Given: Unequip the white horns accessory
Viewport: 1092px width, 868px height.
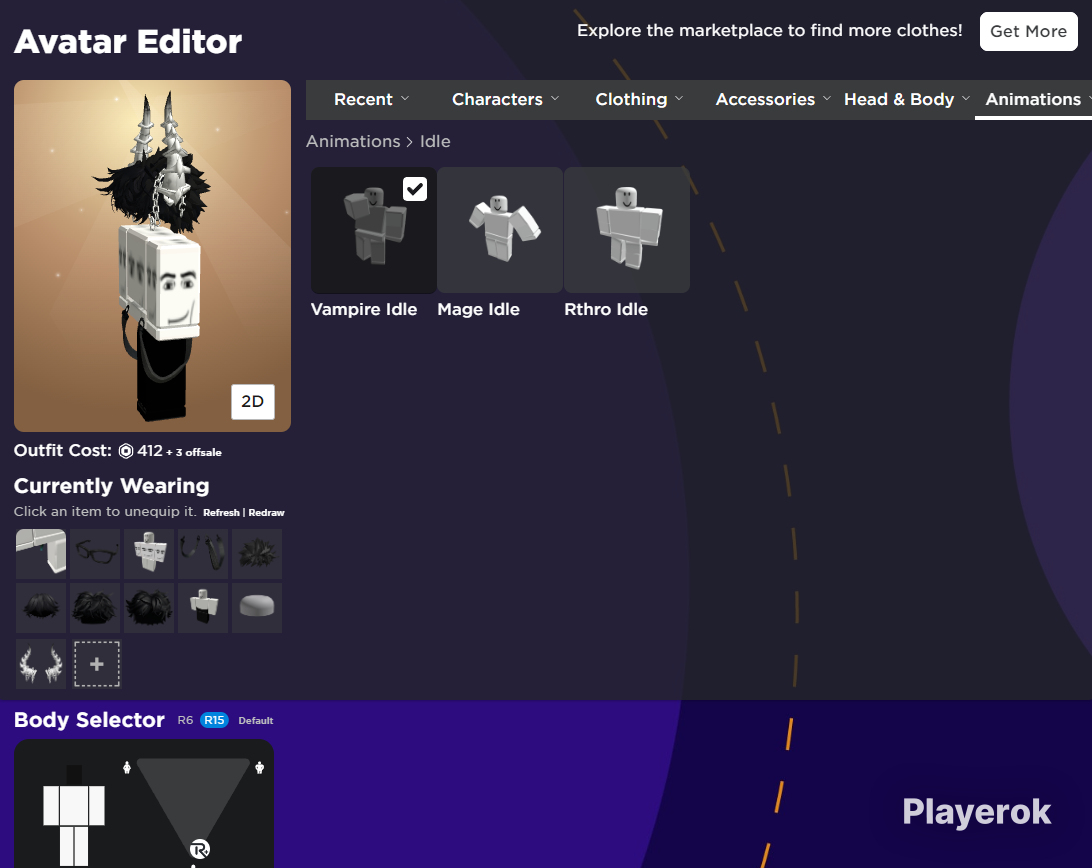Looking at the screenshot, I should click(41, 663).
